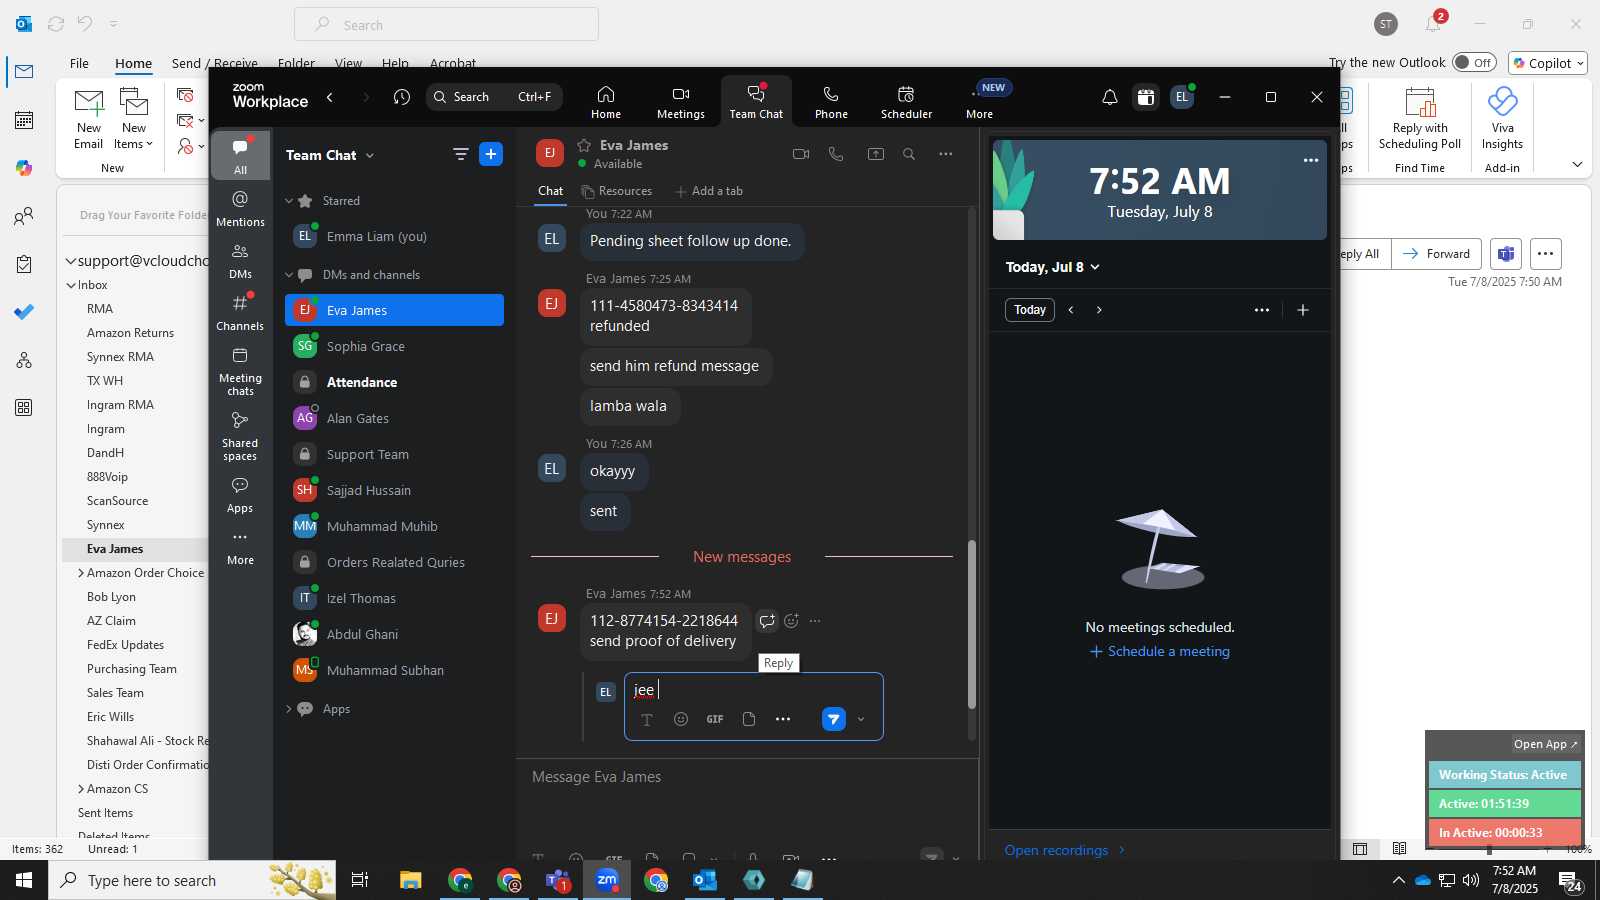Open the Today, Jul 8 date dropdown
This screenshot has height=900, width=1600.
click(x=1052, y=267)
